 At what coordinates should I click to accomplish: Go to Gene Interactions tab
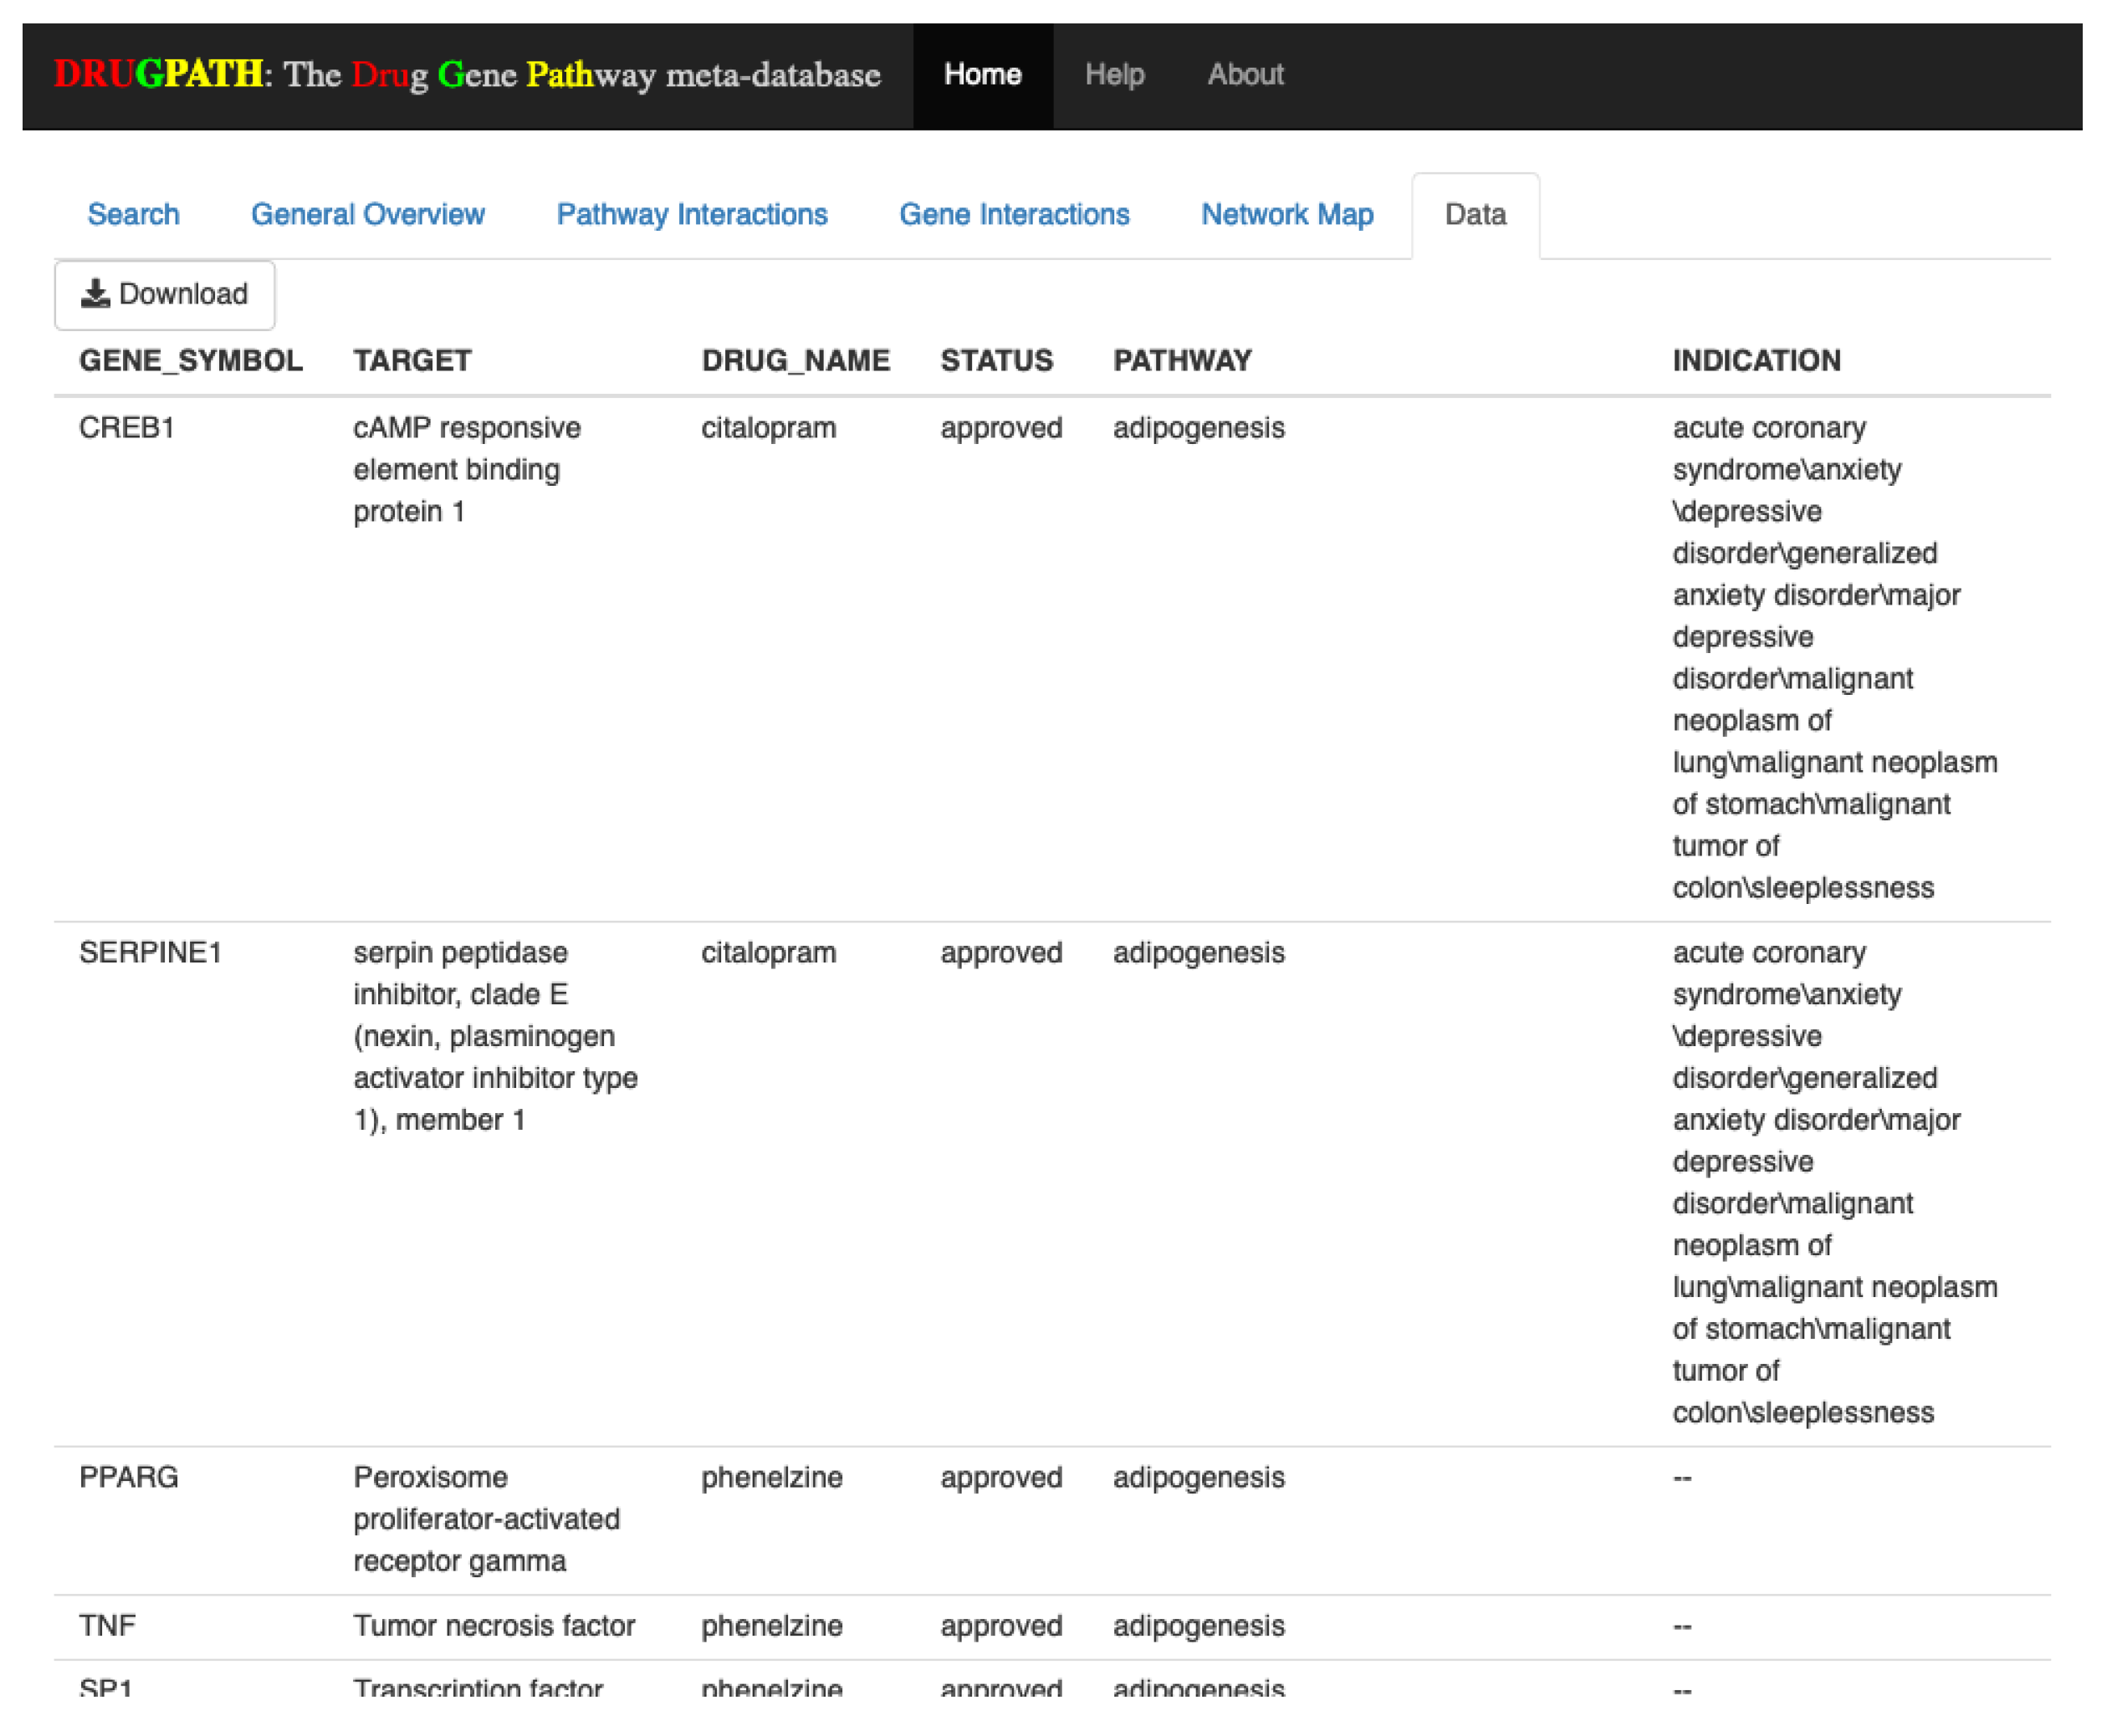[x=1013, y=215]
